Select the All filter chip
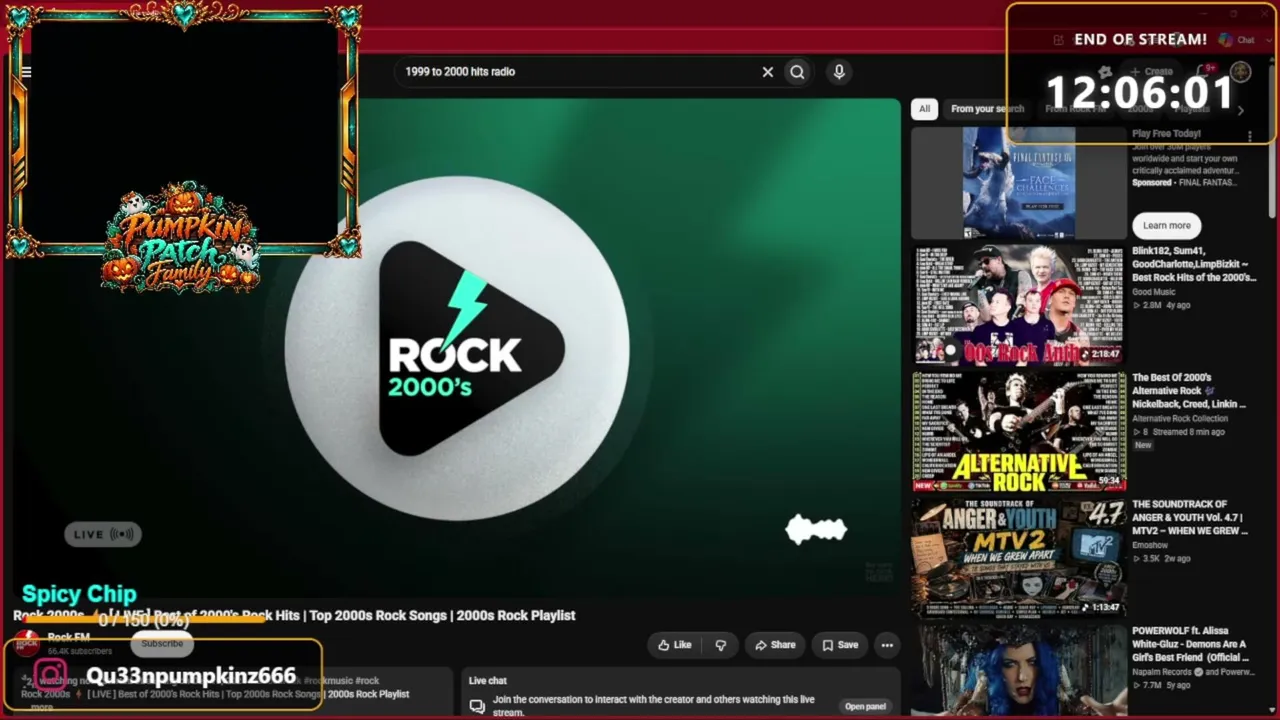Screen dimensions: 1280x720 coord(924,109)
